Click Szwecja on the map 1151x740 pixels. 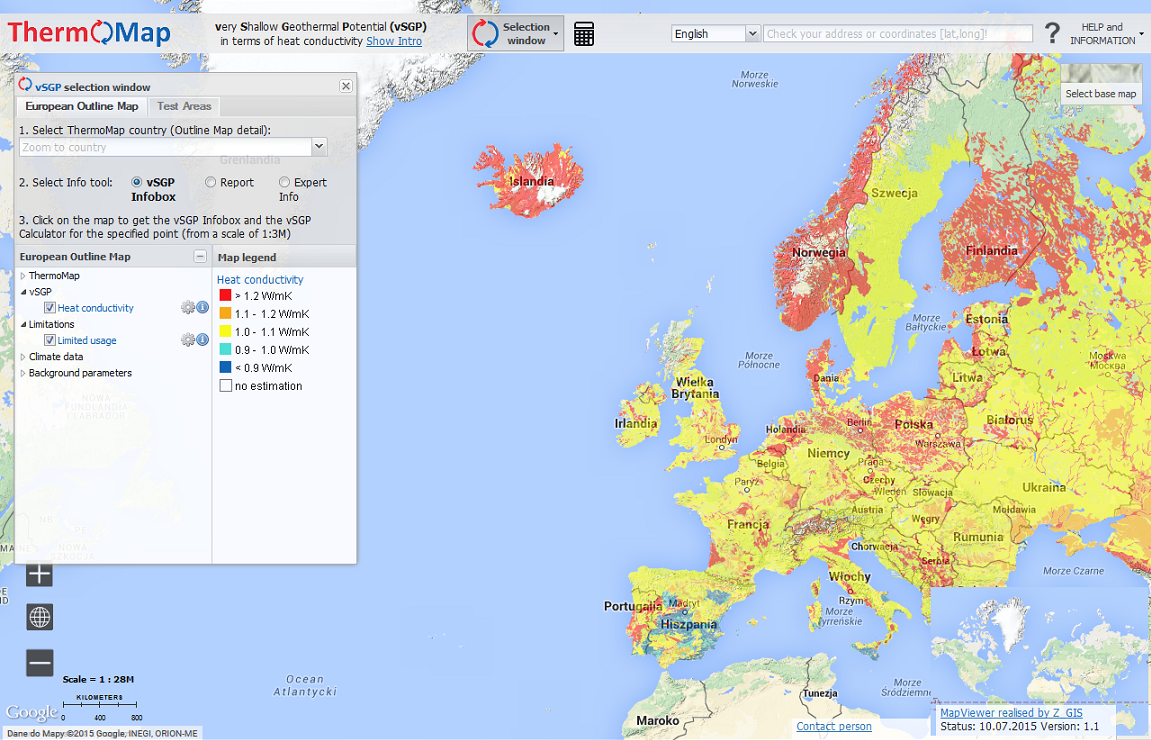(x=894, y=193)
